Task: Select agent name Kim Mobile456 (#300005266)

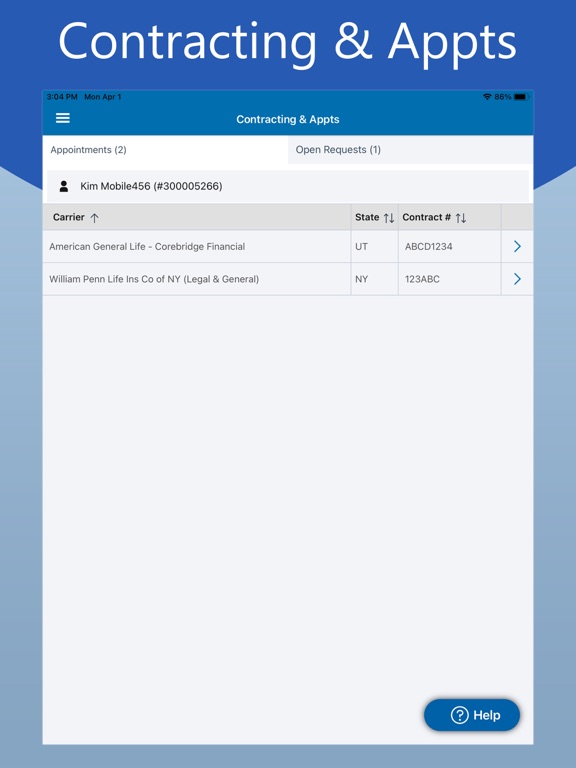Action: [x=151, y=186]
